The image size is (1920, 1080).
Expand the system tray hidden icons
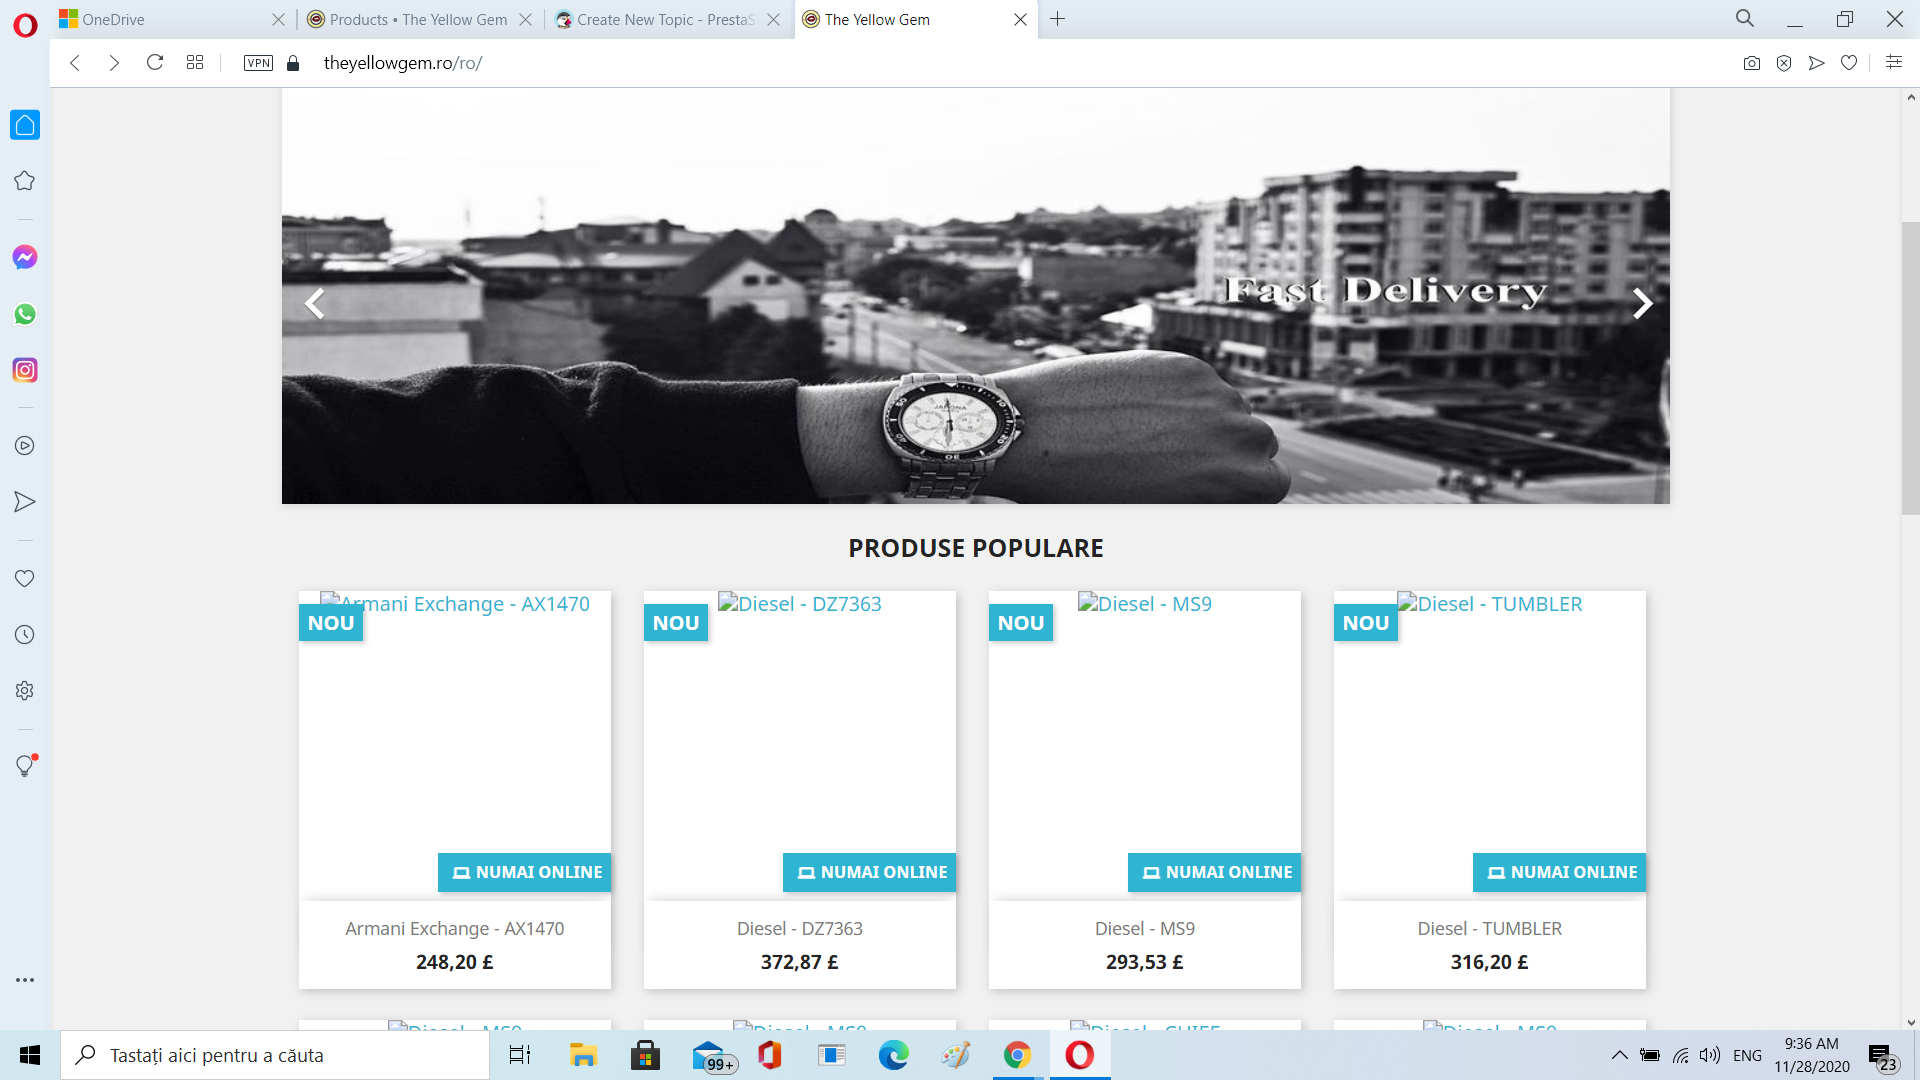tap(1619, 1055)
